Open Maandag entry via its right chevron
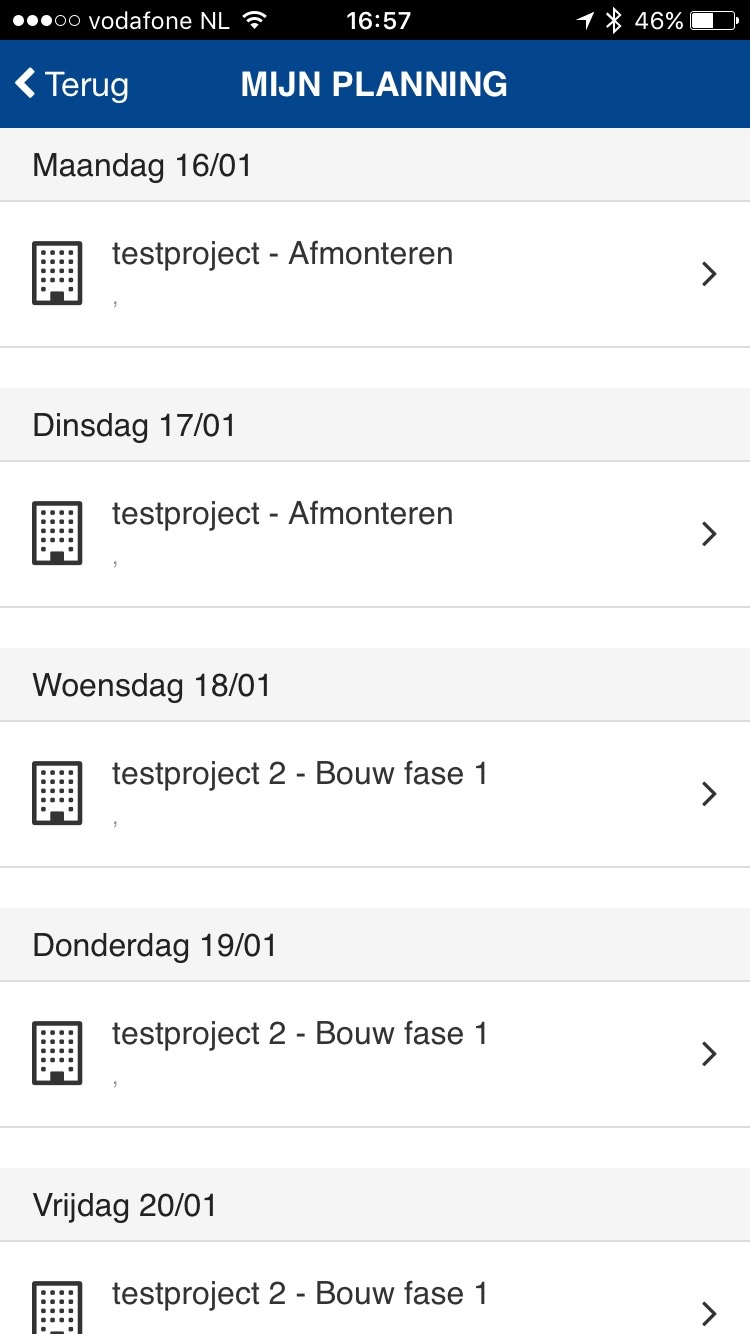The width and height of the screenshot is (750, 1334). pos(709,274)
